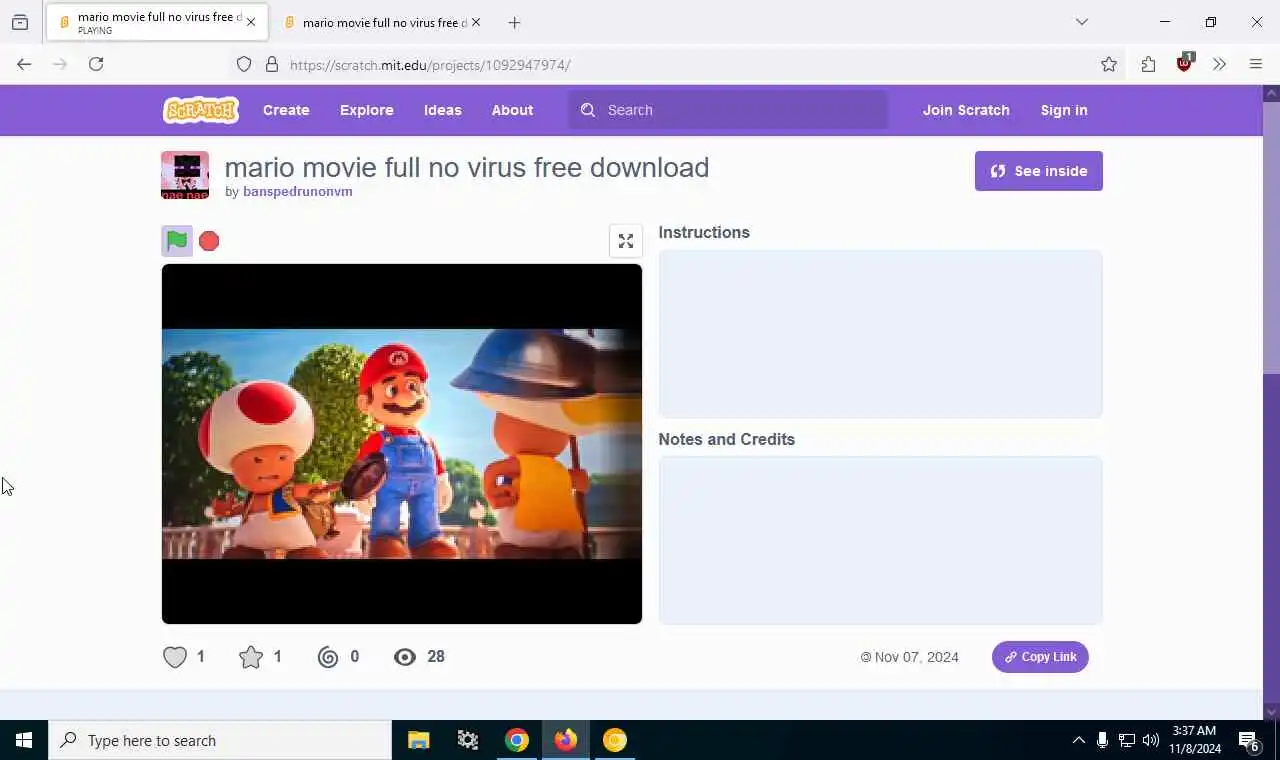Click Sign in link
Image resolution: width=1280 pixels, height=760 pixels.
click(x=1064, y=110)
